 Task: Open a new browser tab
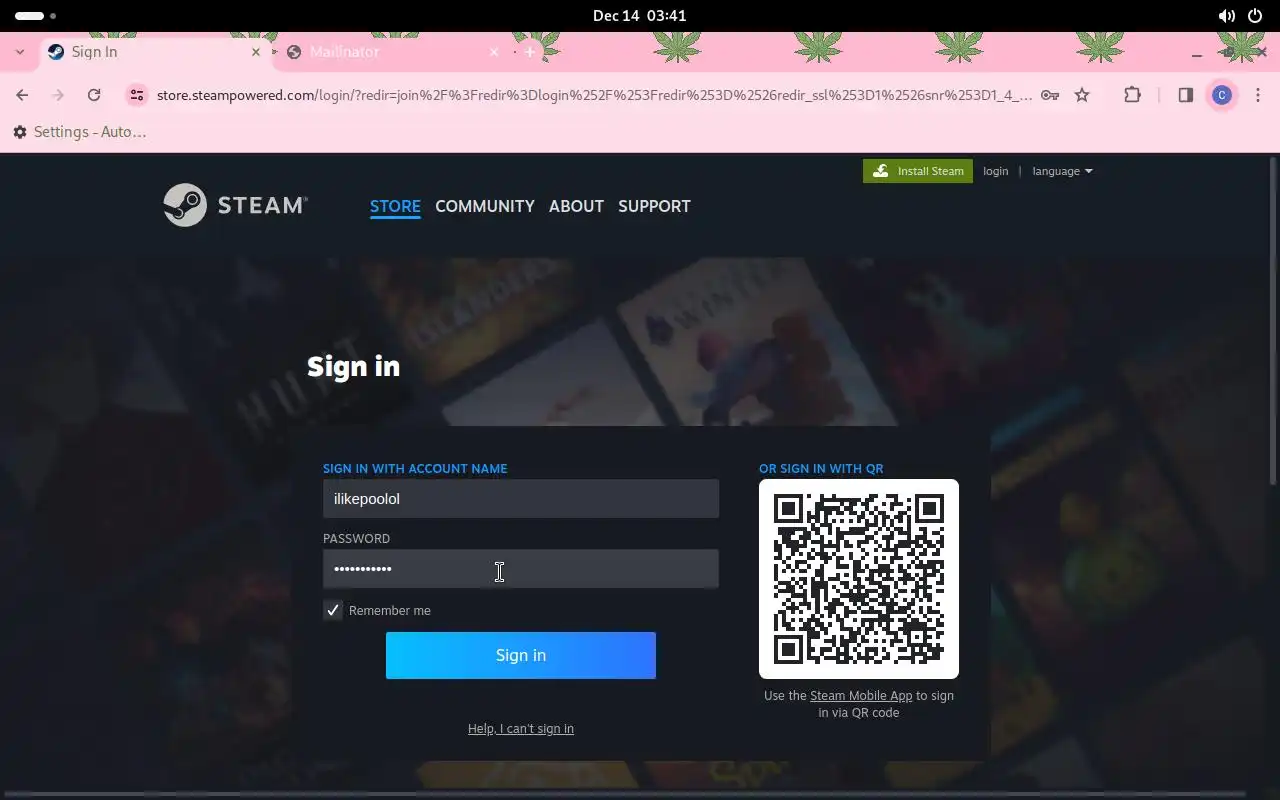coord(530,52)
